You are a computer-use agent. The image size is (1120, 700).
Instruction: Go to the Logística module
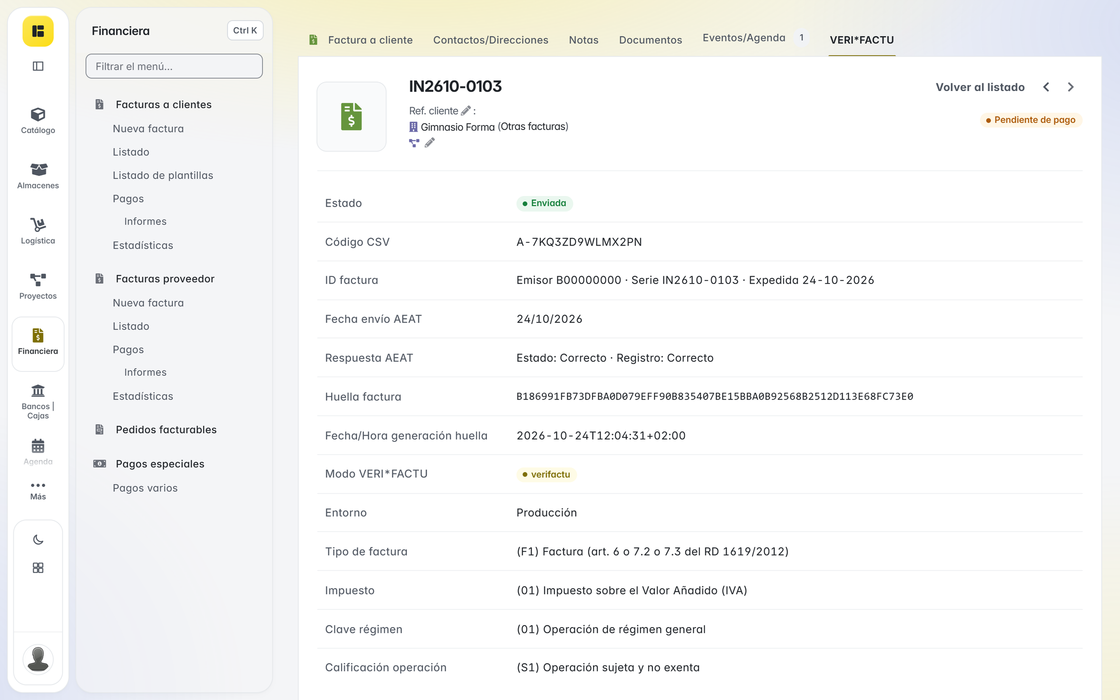tap(38, 231)
